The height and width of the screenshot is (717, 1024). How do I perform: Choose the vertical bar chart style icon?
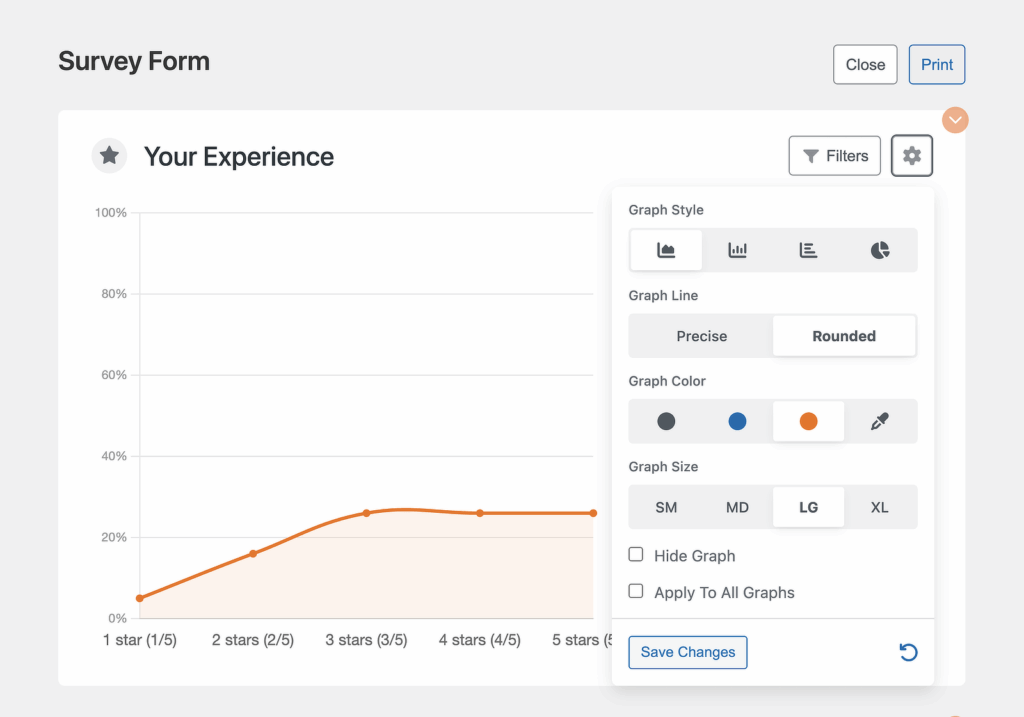737,250
